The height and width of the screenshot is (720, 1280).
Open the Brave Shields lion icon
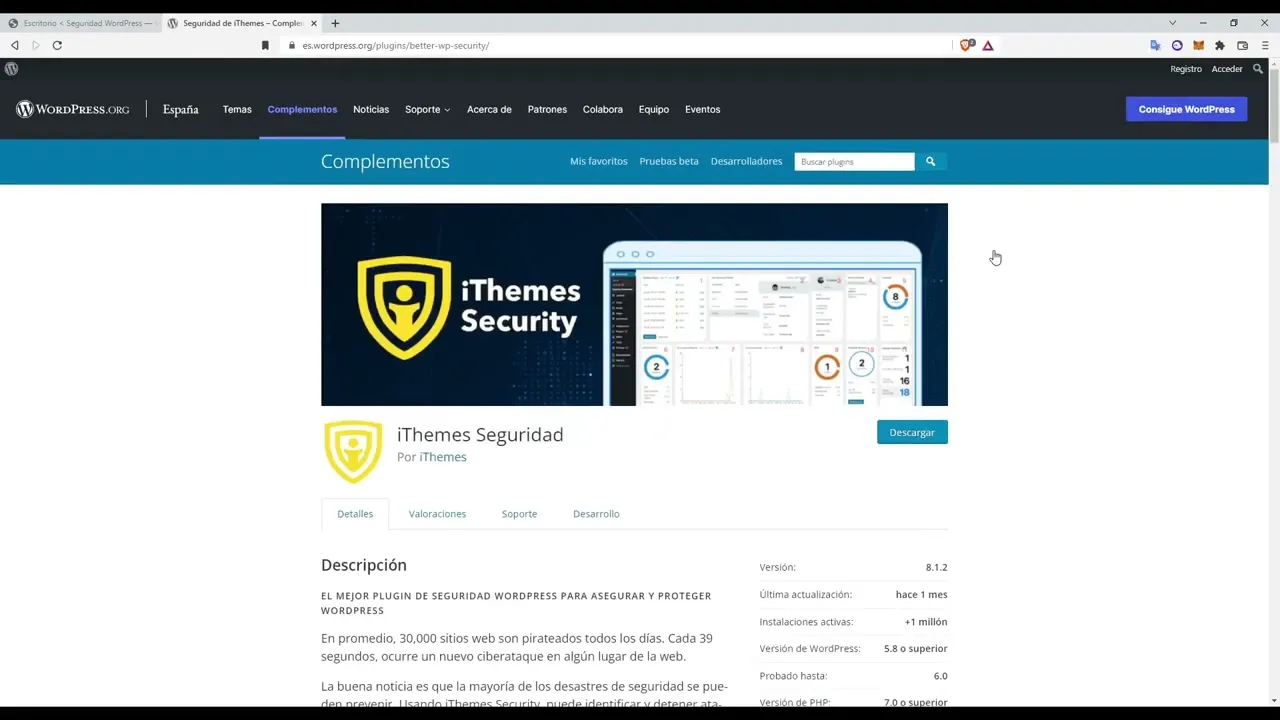click(x=966, y=45)
